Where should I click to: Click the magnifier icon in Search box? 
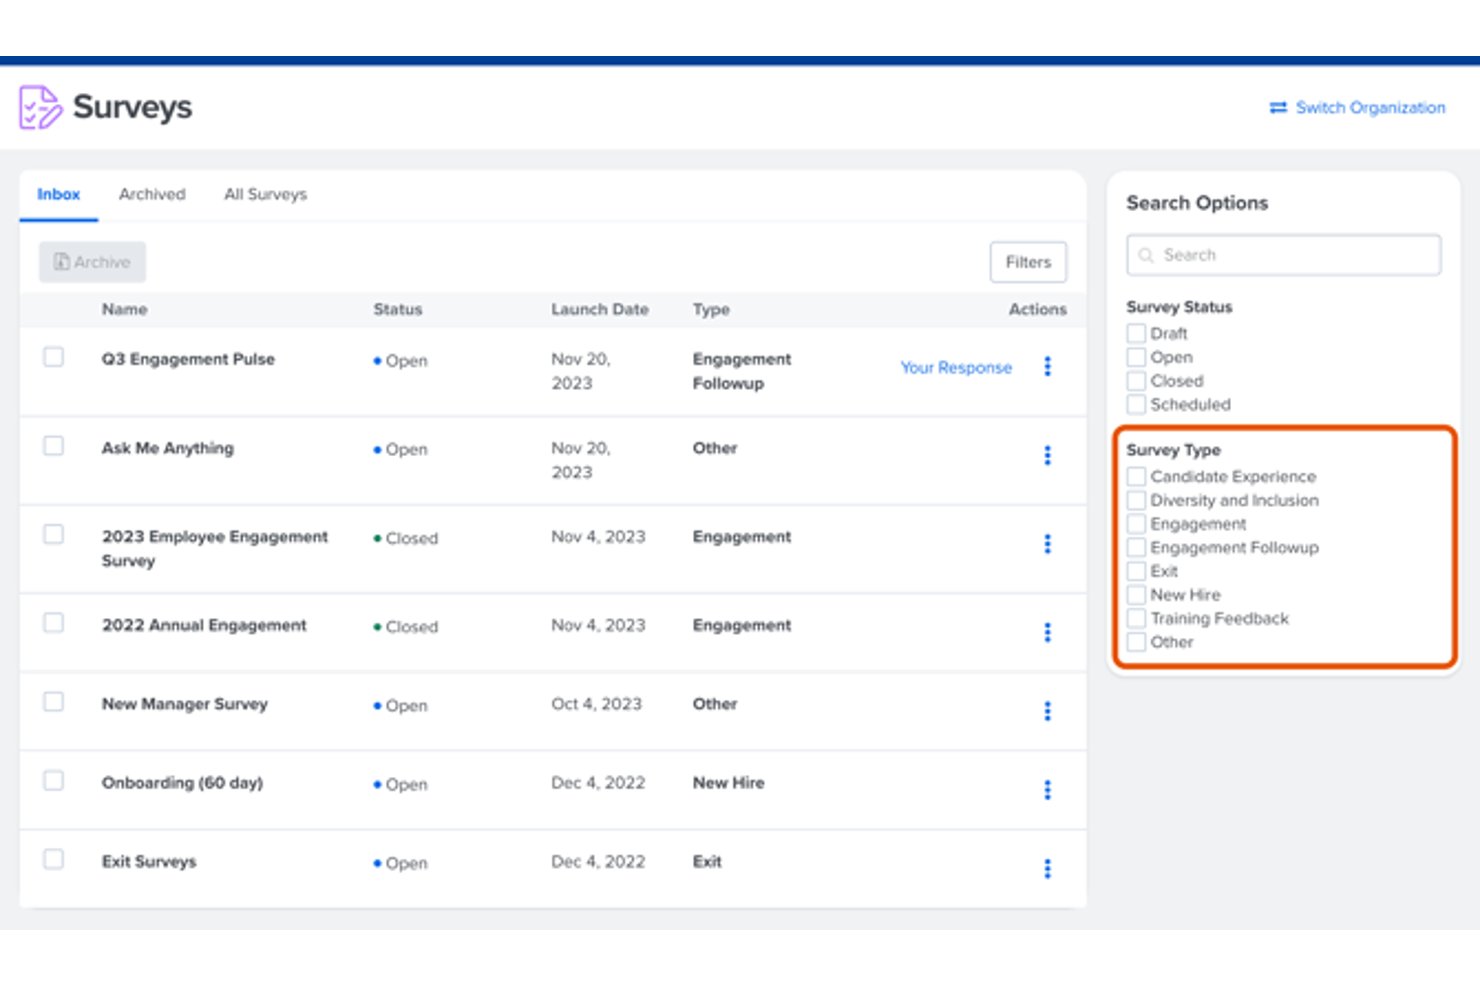[1146, 255]
